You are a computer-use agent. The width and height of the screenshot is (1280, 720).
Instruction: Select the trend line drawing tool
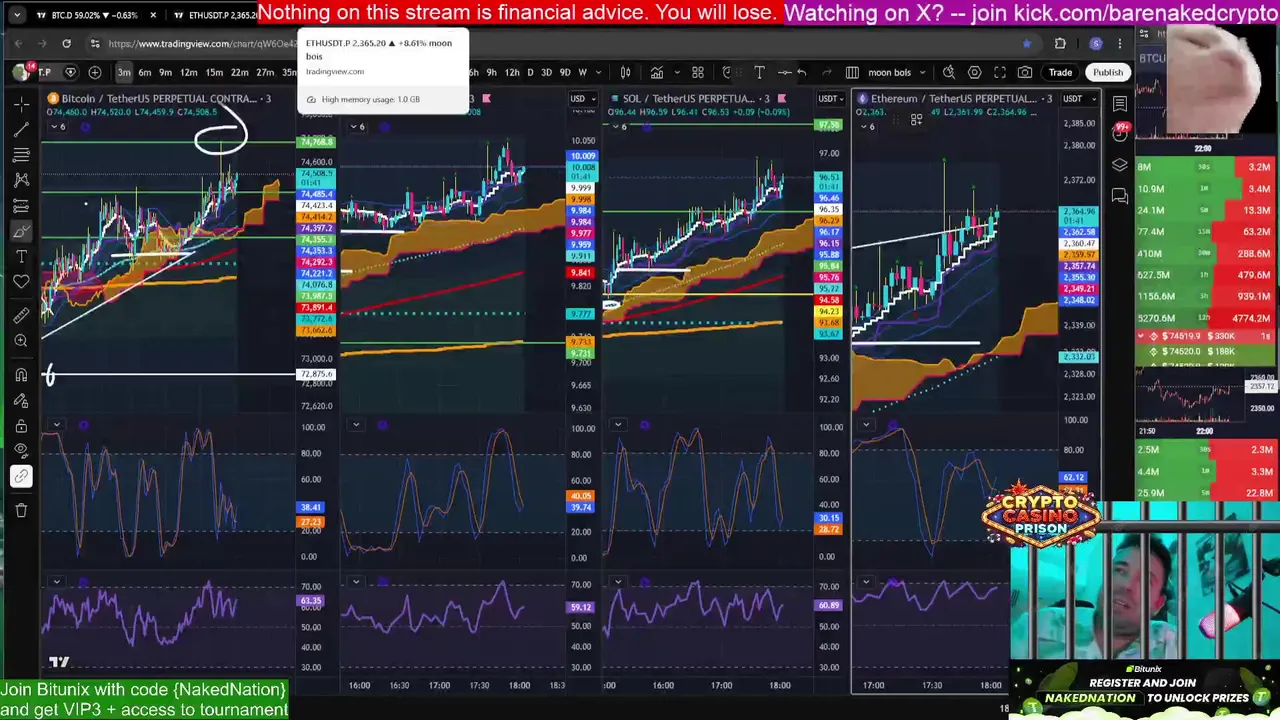(21, 130)
